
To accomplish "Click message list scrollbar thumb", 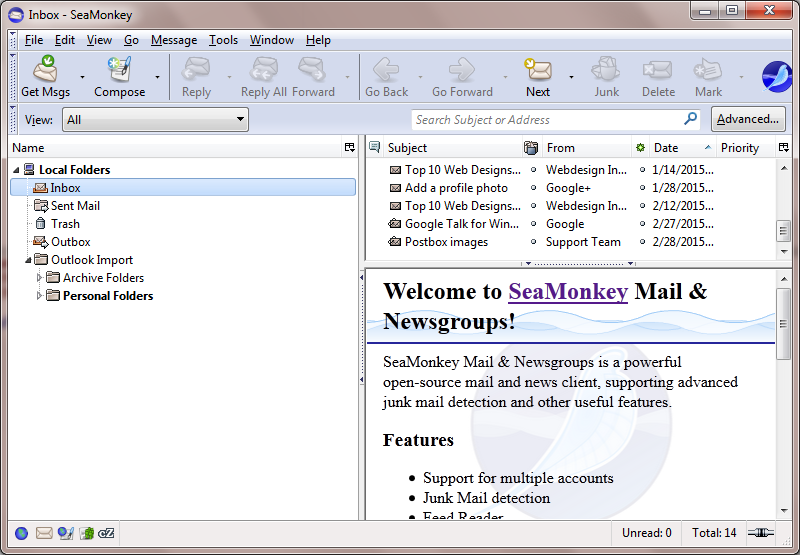I will pyautogui.click(x=783, y=231).
